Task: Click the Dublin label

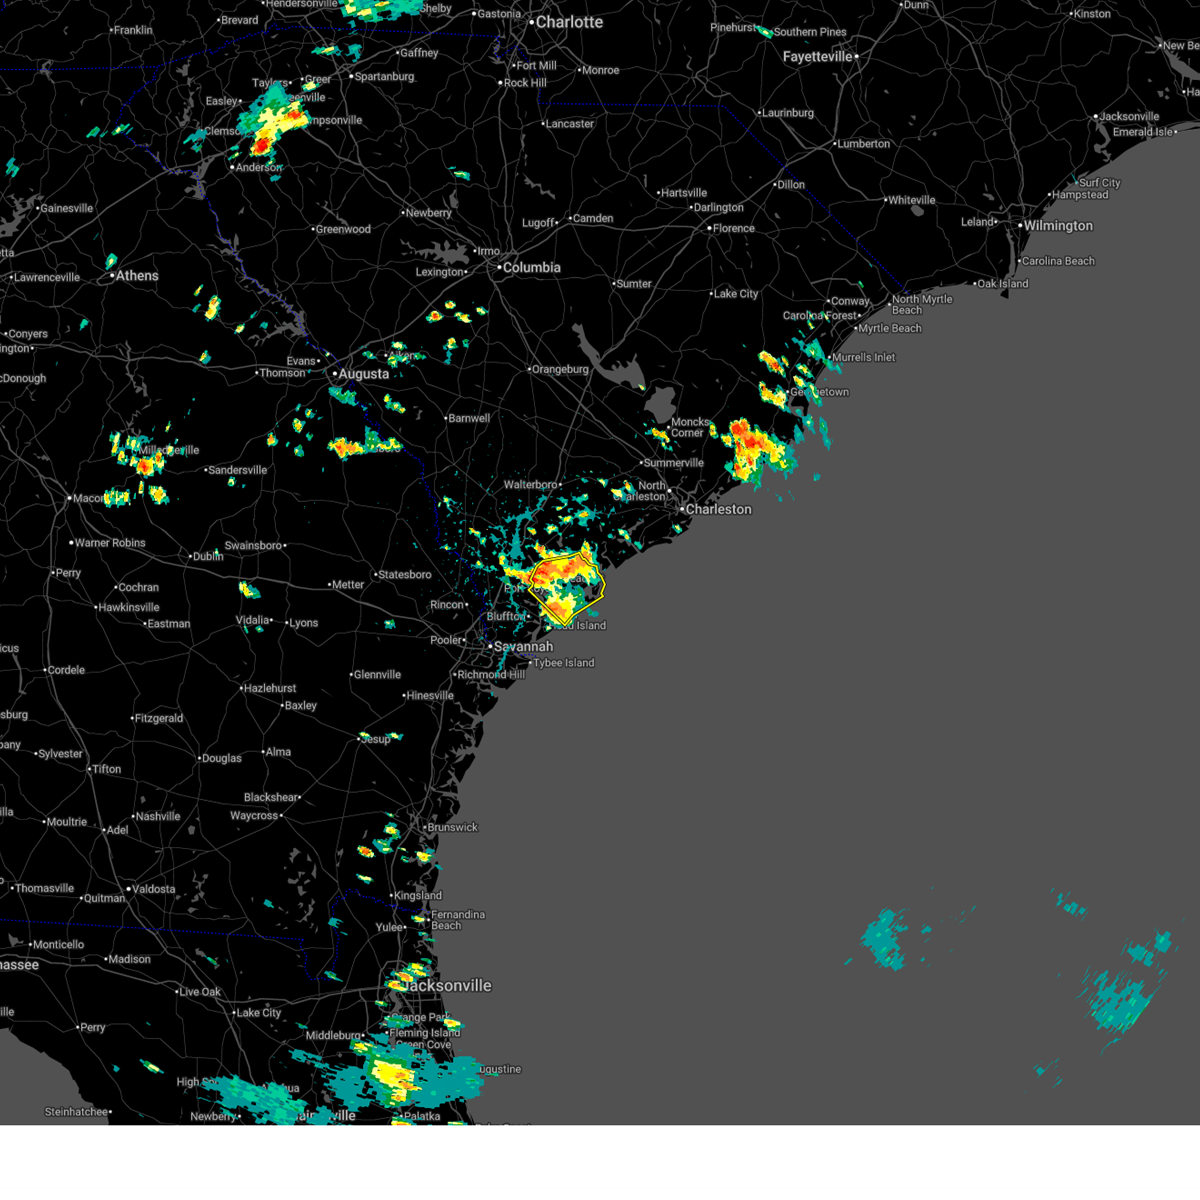Action: click(208, 557)
